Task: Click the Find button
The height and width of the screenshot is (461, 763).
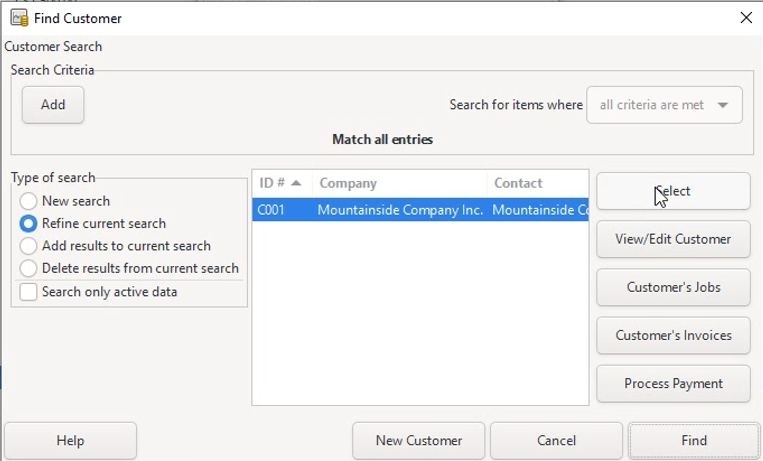Action: click(693, 440)
